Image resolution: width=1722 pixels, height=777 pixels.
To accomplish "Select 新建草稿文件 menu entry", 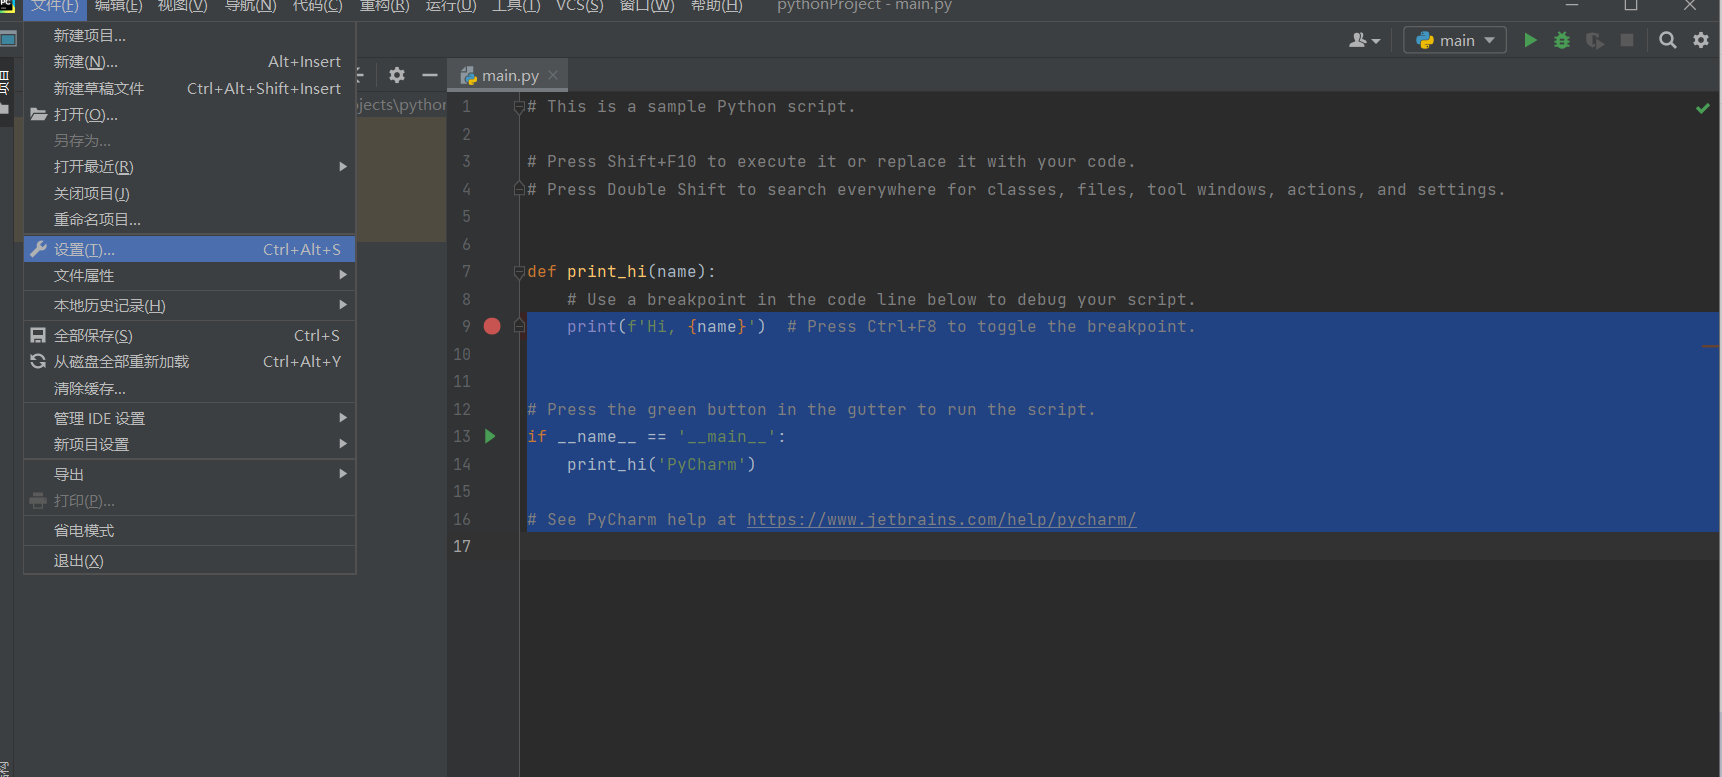I will pos(190,88).
